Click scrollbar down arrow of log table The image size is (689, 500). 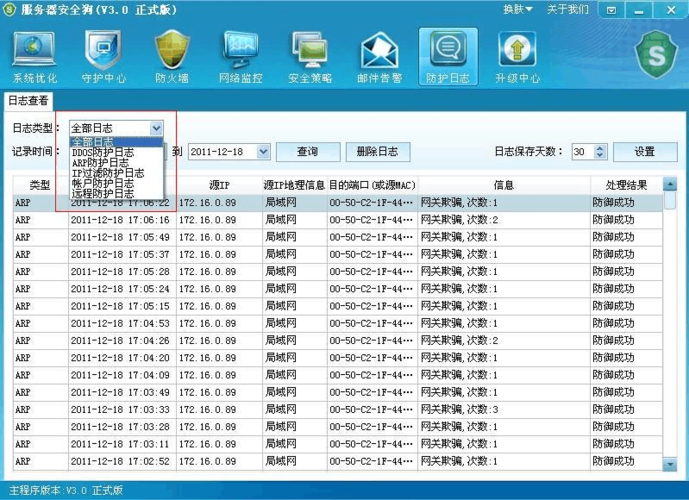[670, 464]
